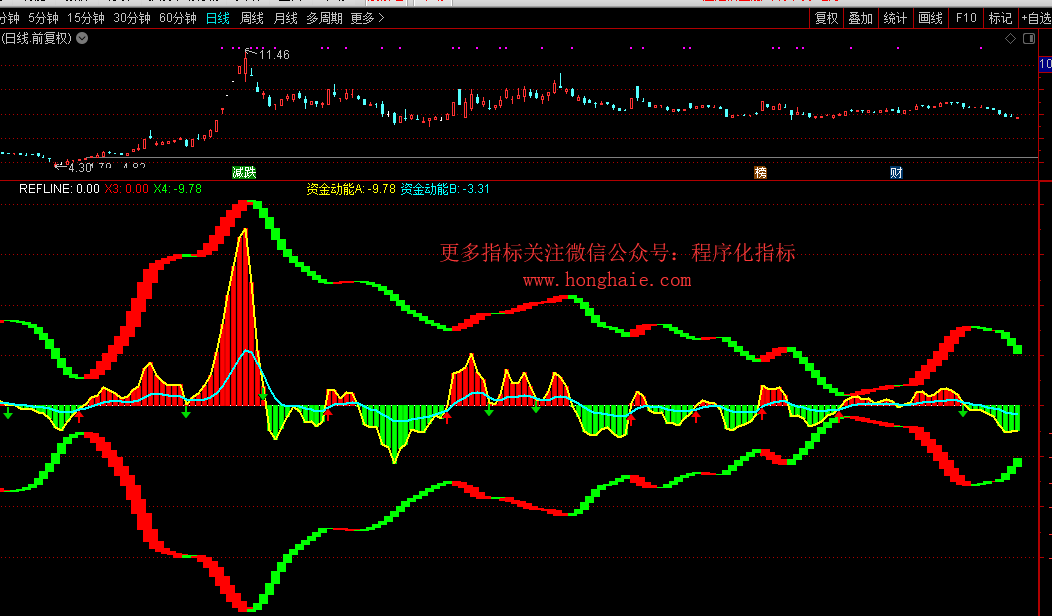Open the 多周期 multi-period view

[x=324, y=18]
